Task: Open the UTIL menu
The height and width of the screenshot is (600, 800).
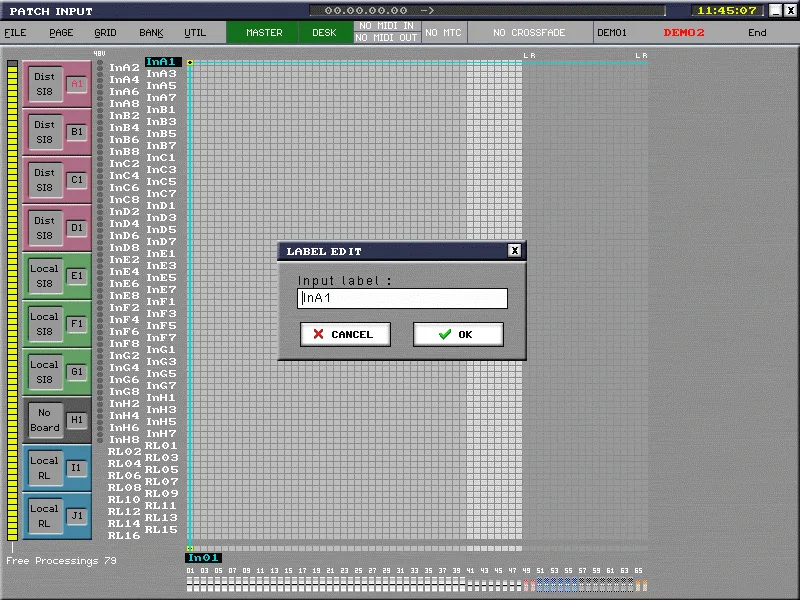Action: 195,33
